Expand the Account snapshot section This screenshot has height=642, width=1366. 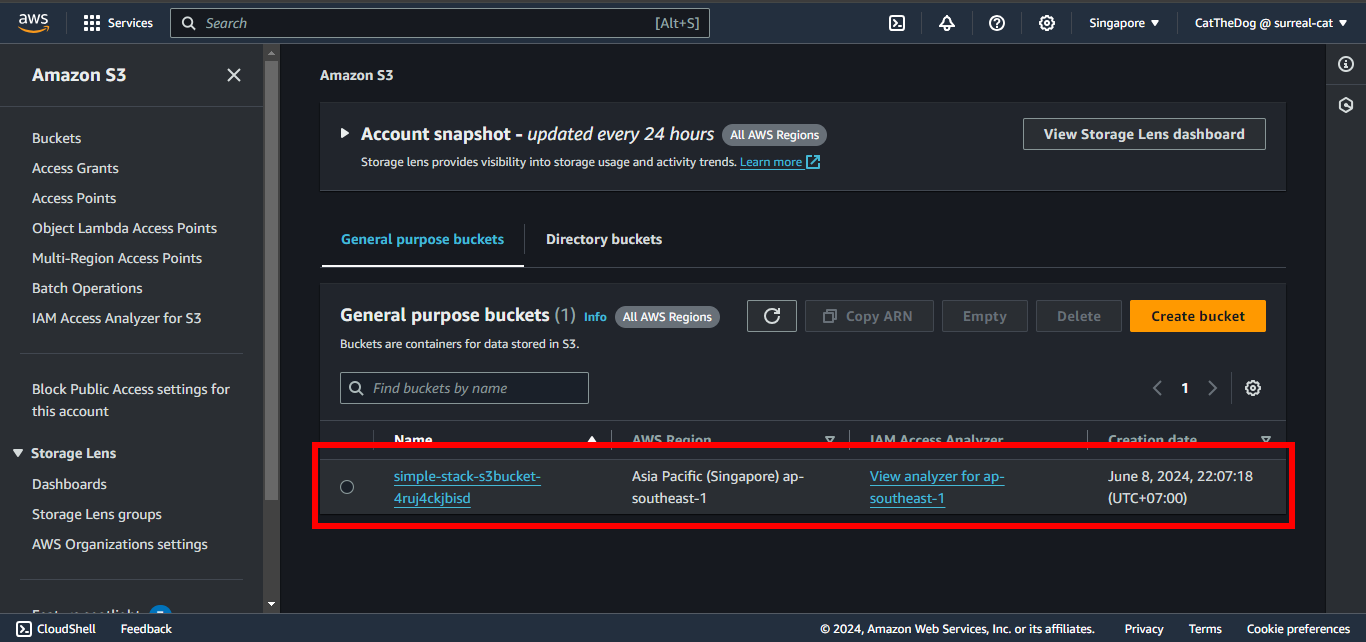345,133
